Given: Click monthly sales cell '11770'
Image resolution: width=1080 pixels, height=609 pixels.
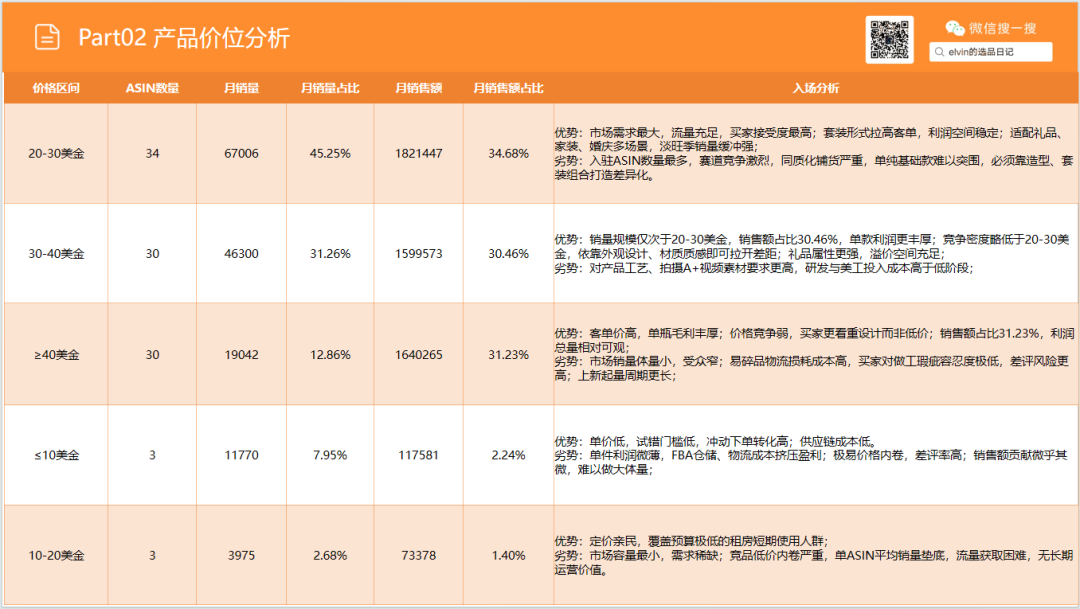Looking at the screenshot, I should (x=241, y=455).
